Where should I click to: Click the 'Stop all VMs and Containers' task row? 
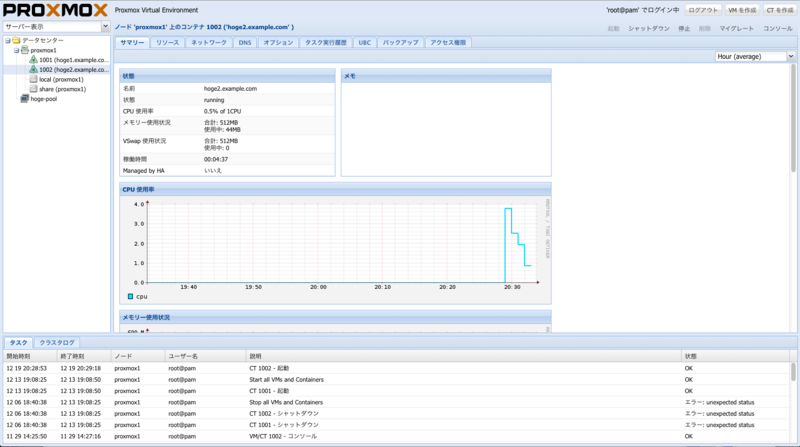396,402
